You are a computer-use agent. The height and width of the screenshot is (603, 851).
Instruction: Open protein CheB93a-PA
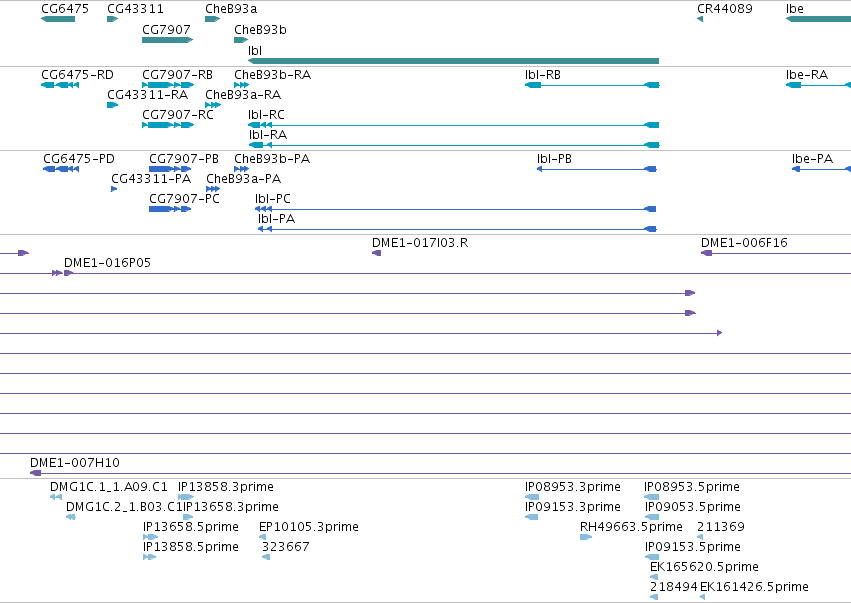tap(213, 189)
